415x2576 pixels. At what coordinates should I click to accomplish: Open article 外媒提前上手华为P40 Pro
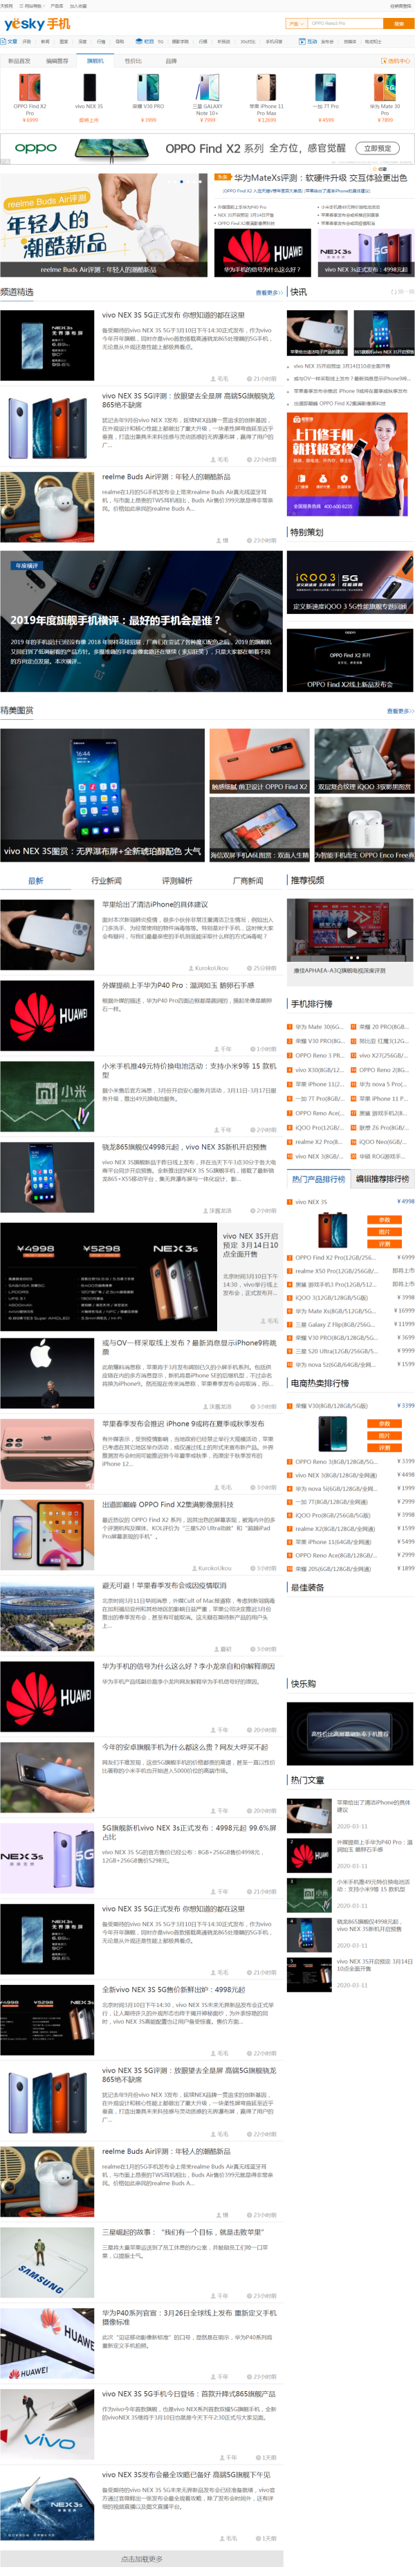coord(178,986)
